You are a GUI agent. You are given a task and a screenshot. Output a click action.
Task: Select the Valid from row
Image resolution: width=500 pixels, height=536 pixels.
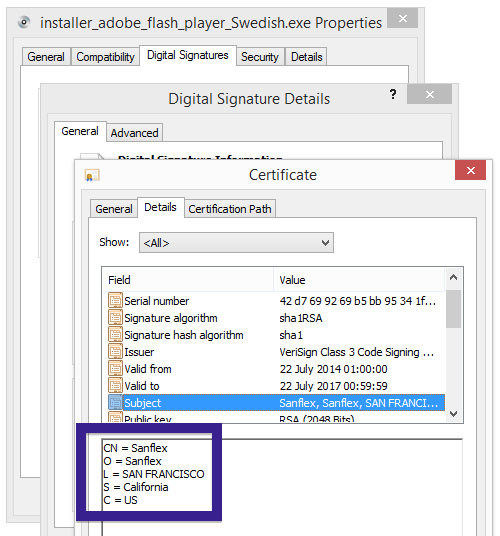(276, 369)
